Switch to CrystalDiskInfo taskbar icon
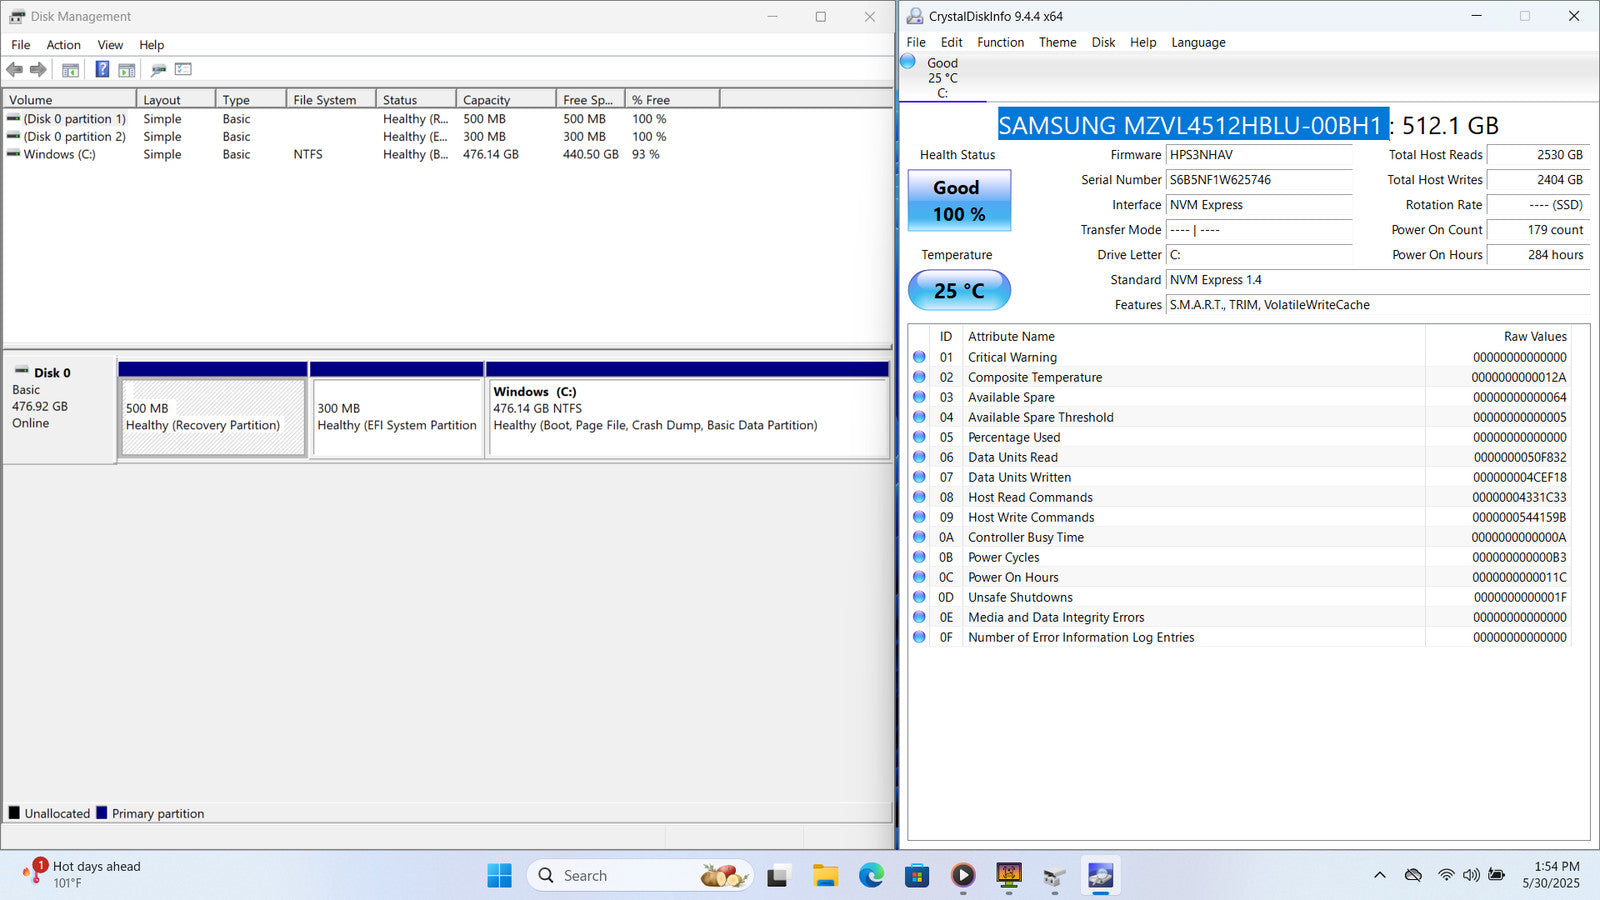 pyautogui.click(x=1101, y=876)
